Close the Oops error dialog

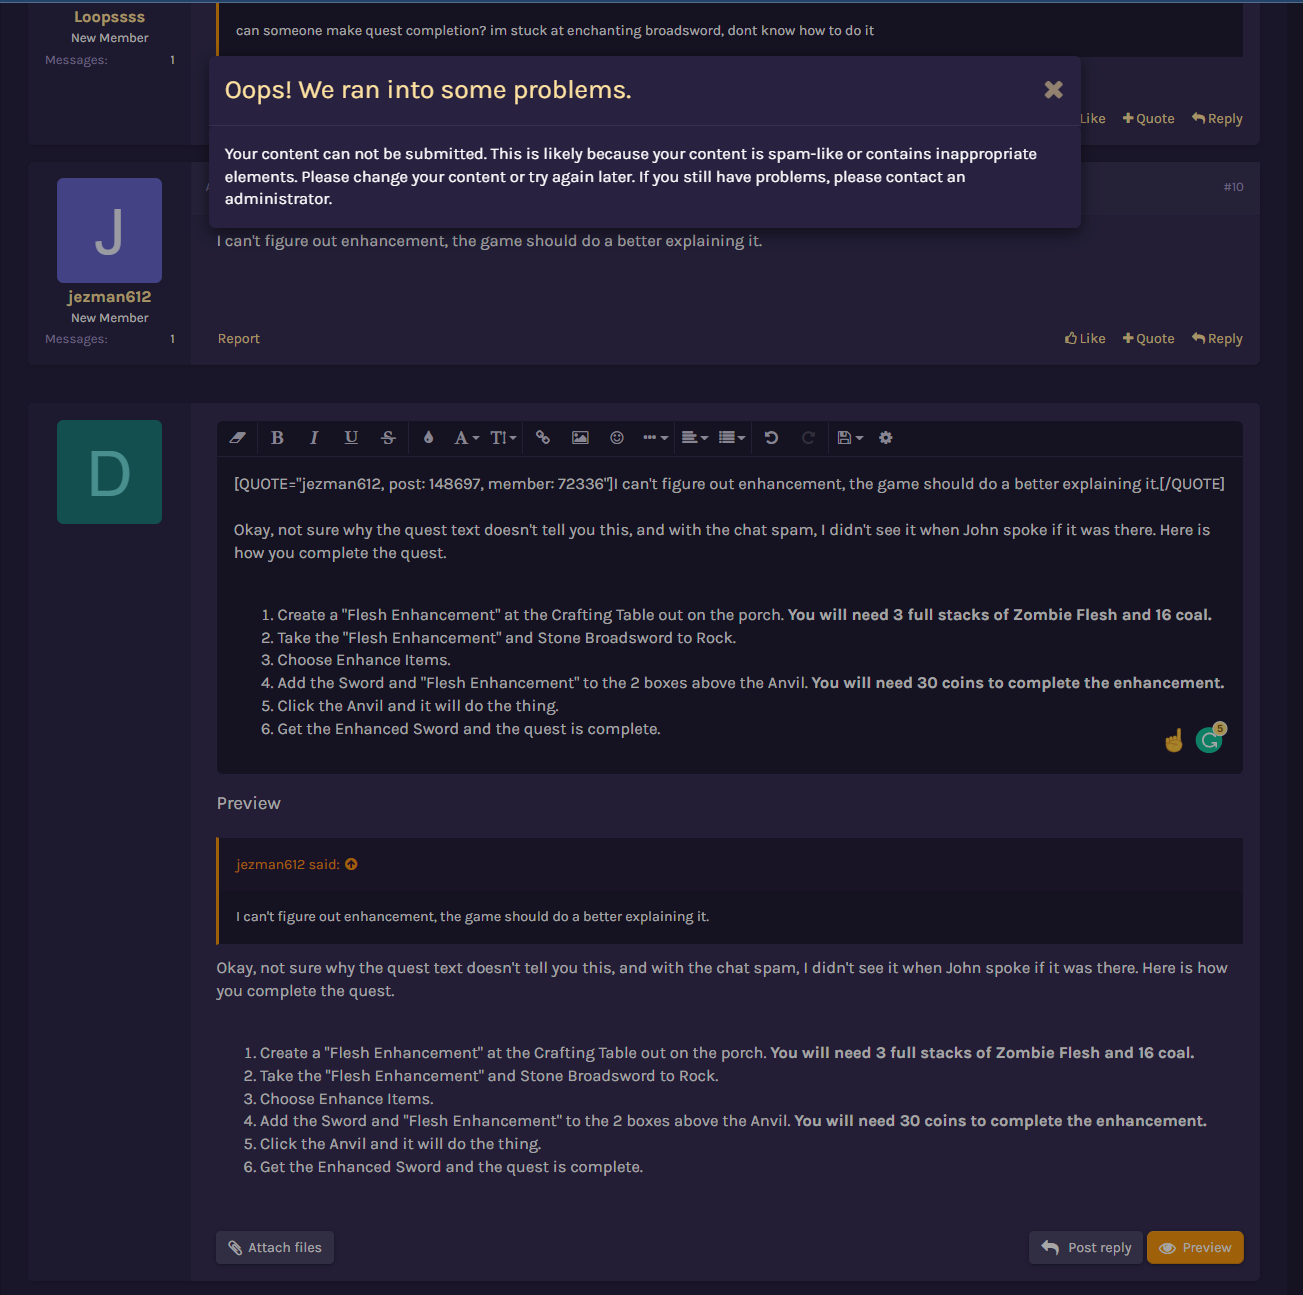pos(1053,90)
